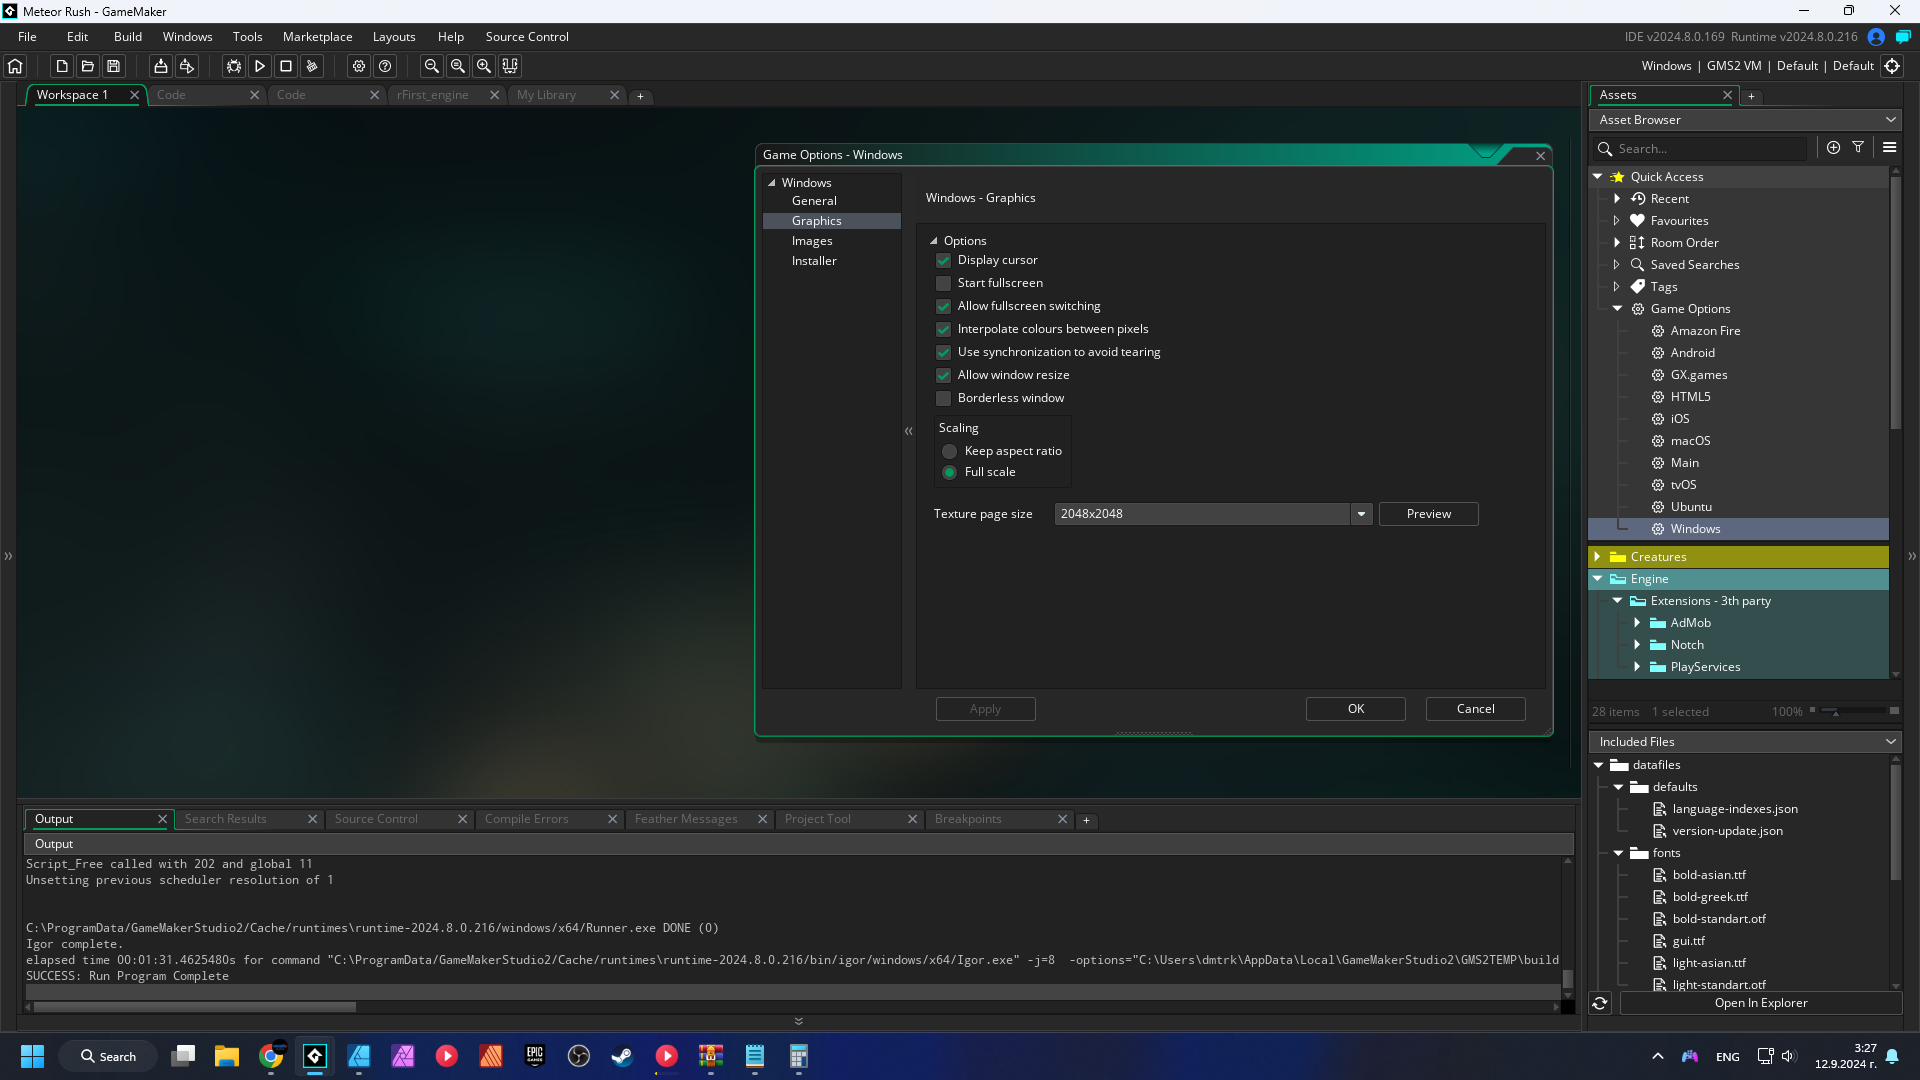This screenshot has width=1920, height=1080.
Task: Click the Run game play icon
Action: (x=260, y=66)
